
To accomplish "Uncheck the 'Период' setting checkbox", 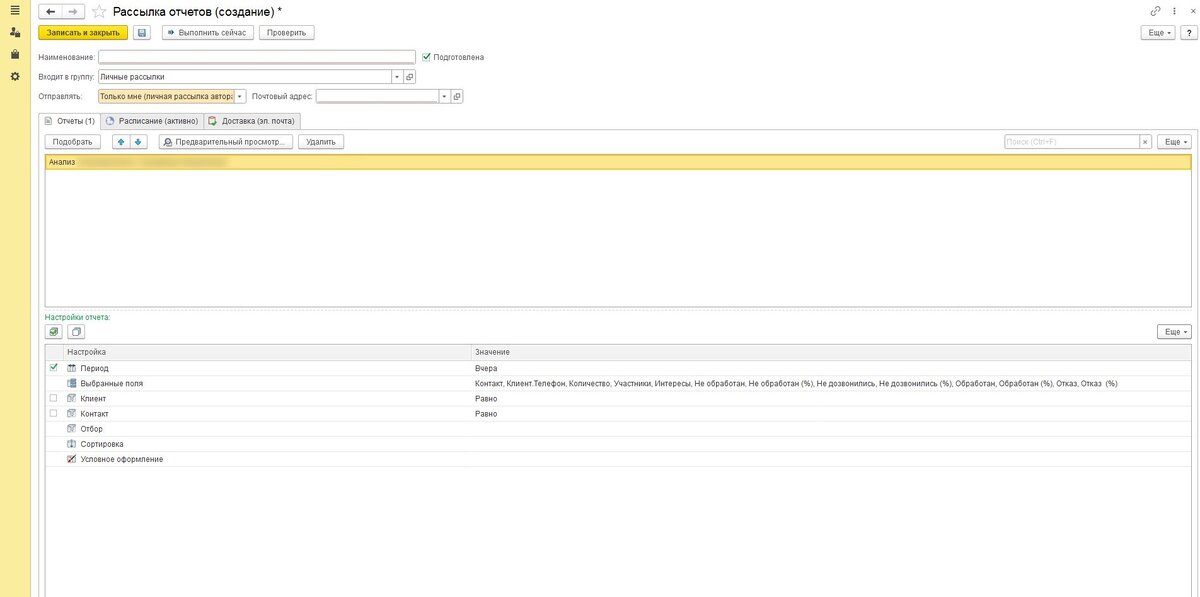I will click(54, 368).
